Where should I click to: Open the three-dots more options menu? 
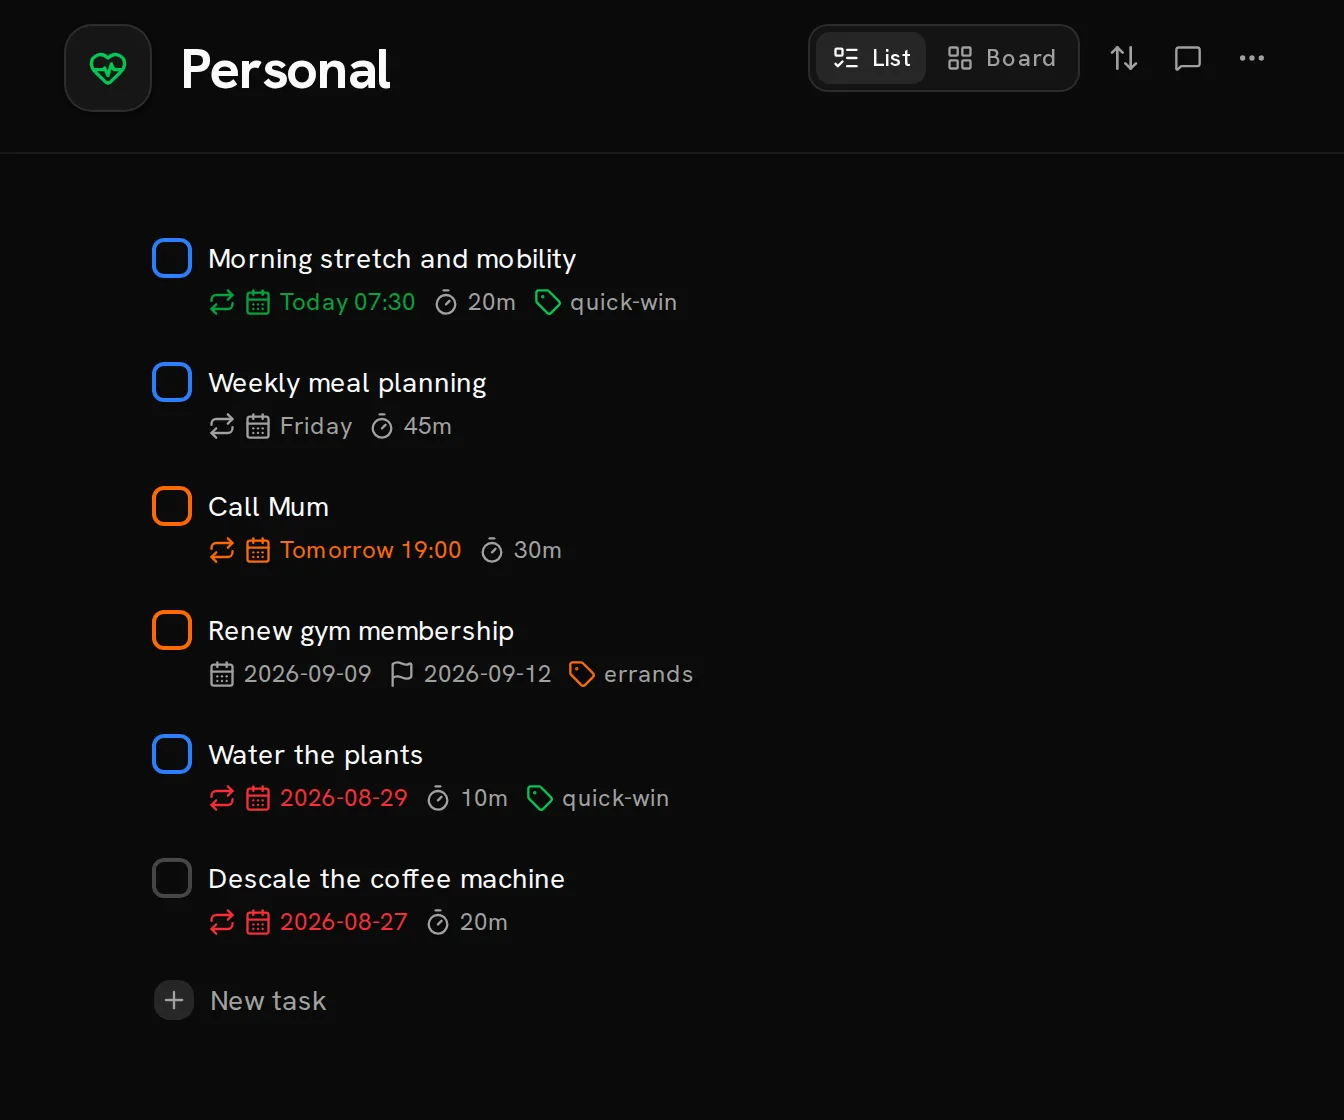pos(1252,58)
